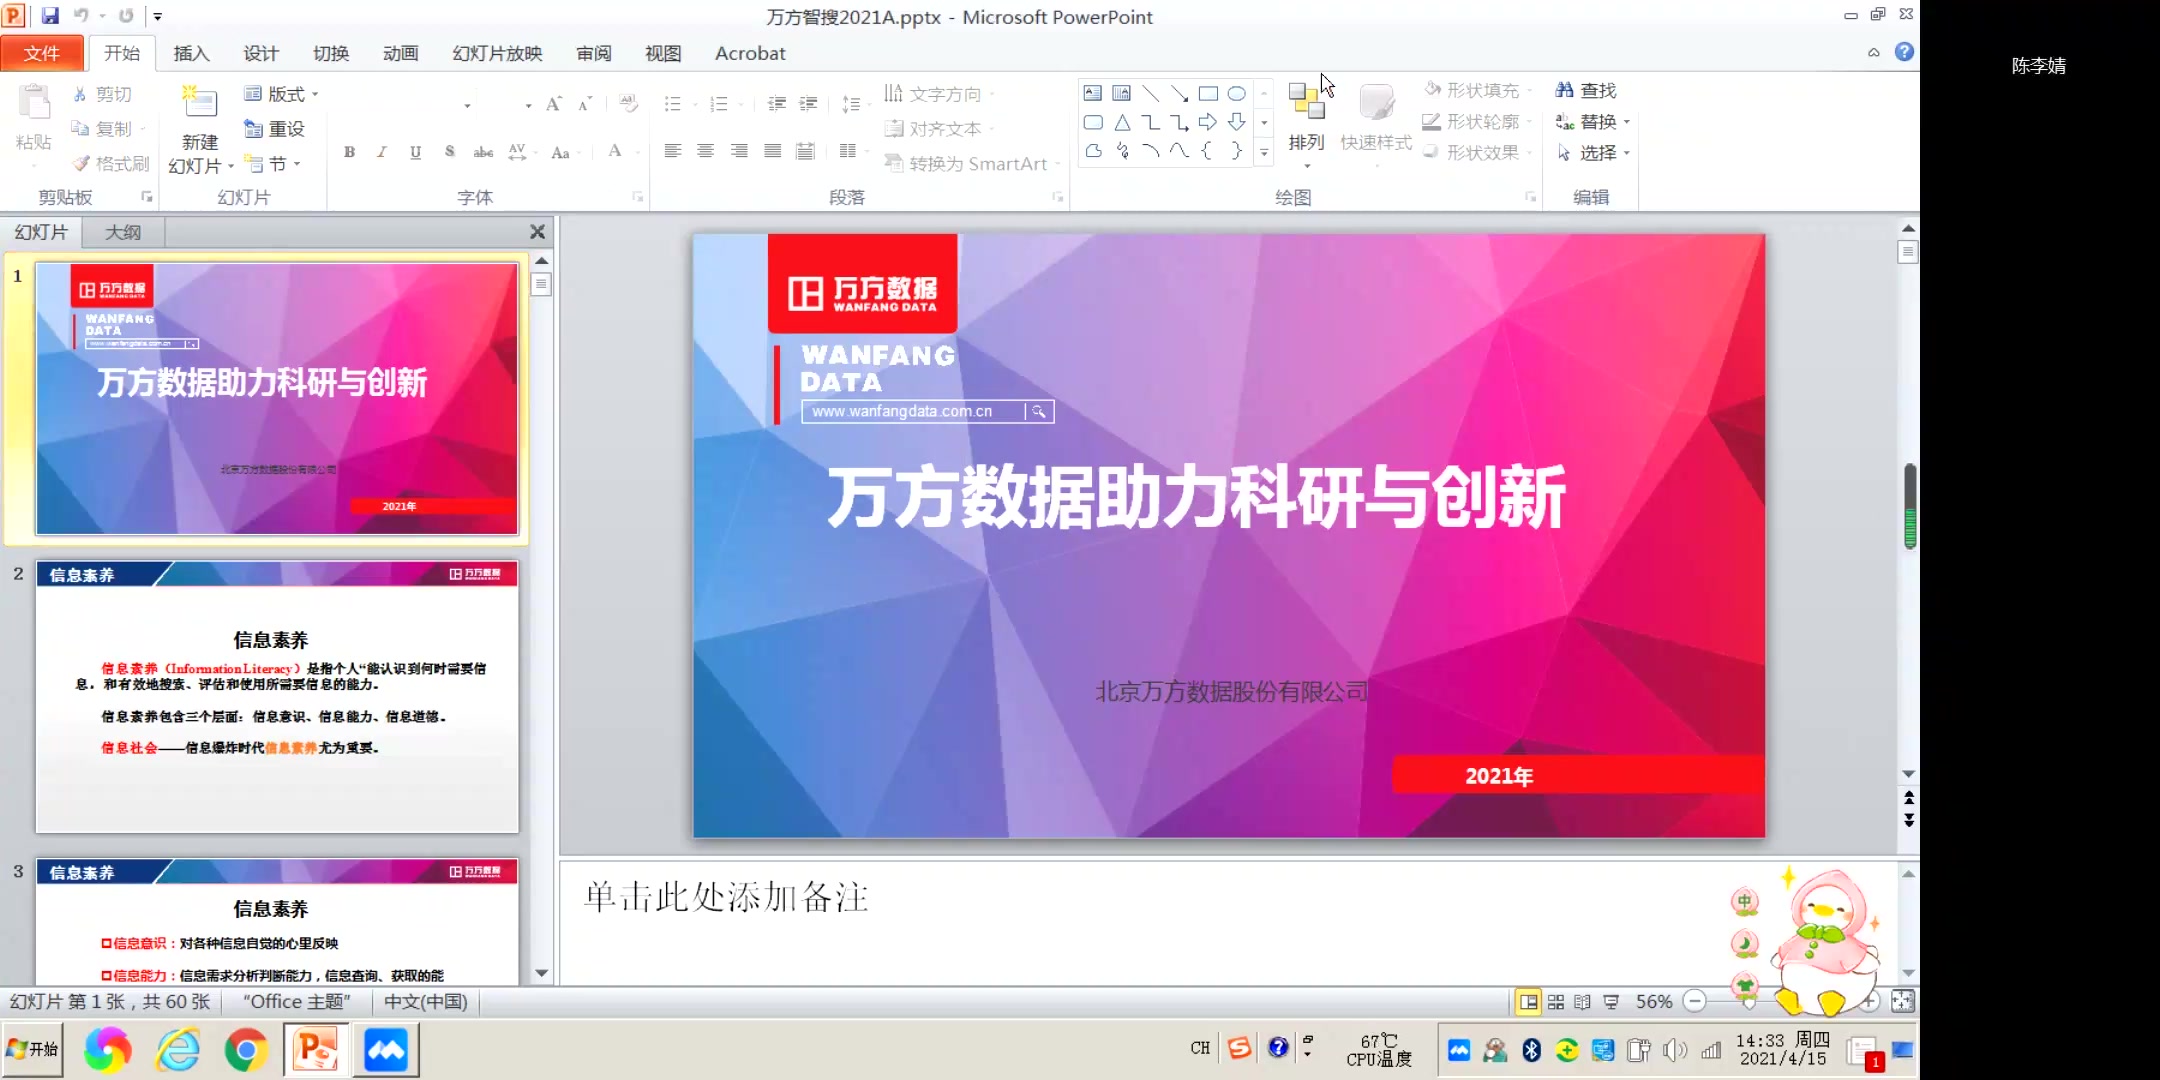Select the Cut (剪切) scissors icon
Viewport: 2160px width, 1080px height.
82,93
